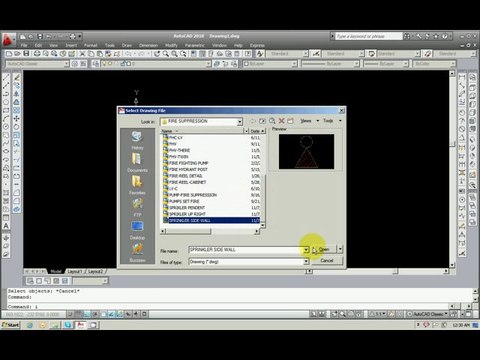Click Plot printer icon in AutoCAD standard toolbar

pyautogui.click(x=37, y=54)
